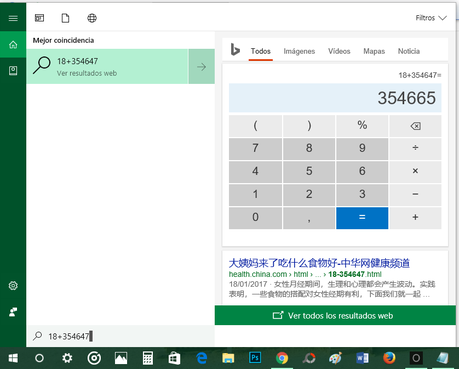The width and height of the screenshot is (459, 369).
Task: Click the plus key on calculator
Action: pos(415,218)
